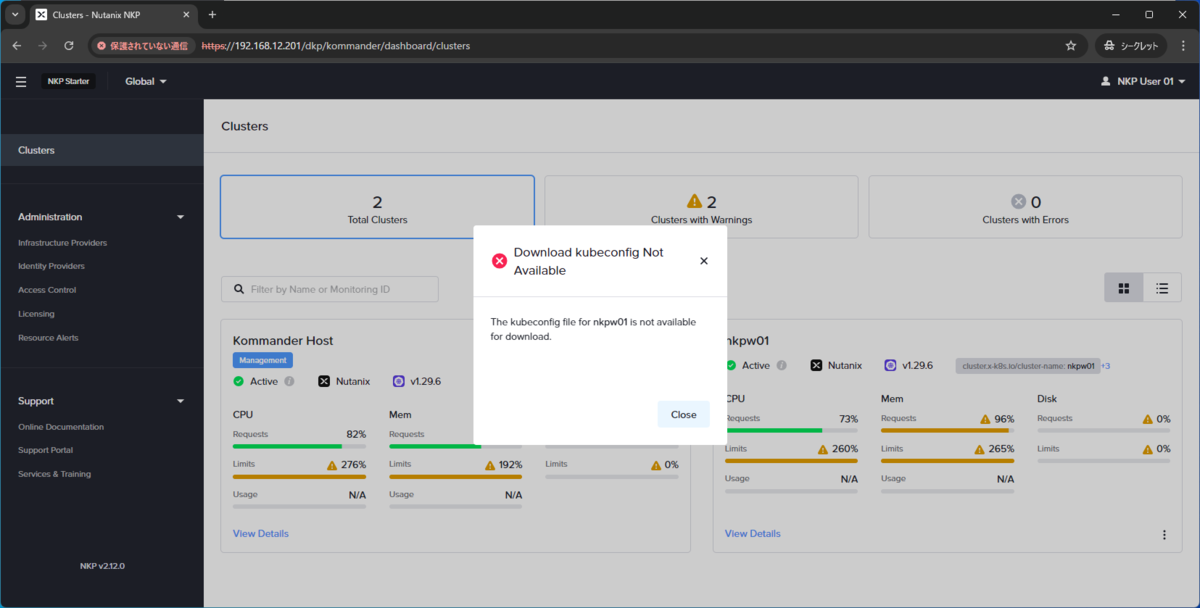This screenshot has width=1200, height=608.
Task: Click the filter by name search field
Action: (330, 289)
